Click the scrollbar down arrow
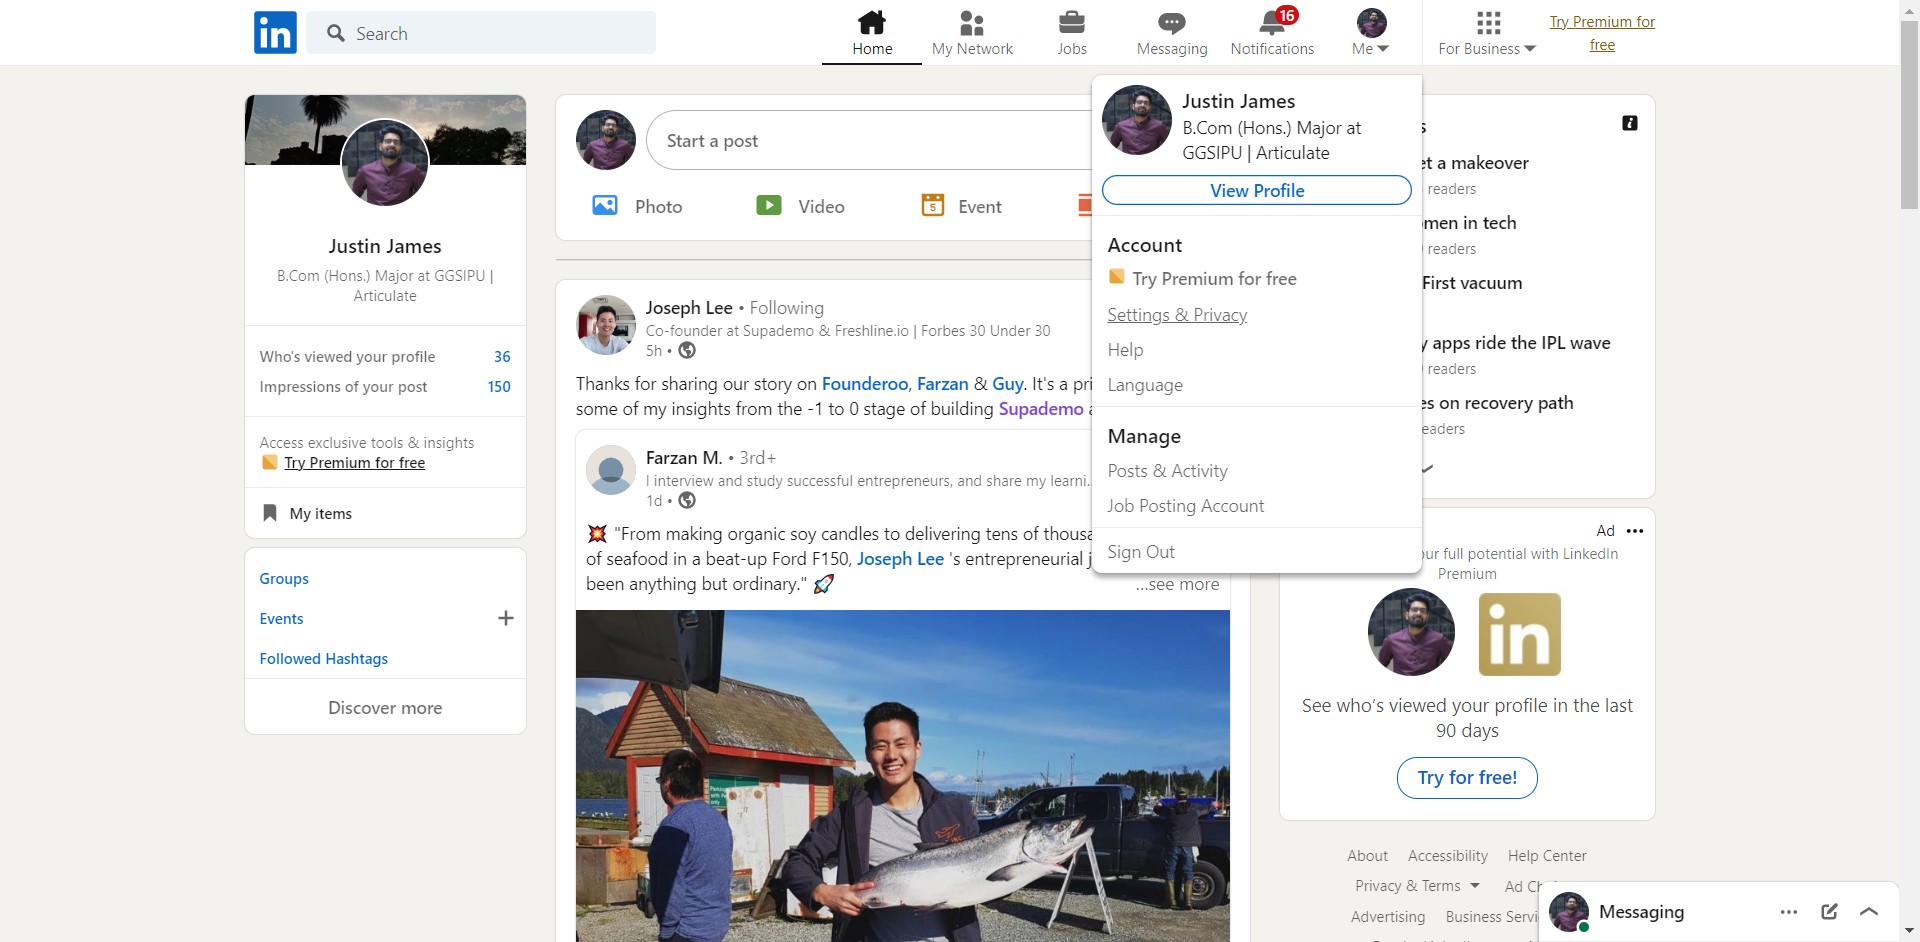The height and width of the screenshot is (942, 1920). tap(1909, 932)
